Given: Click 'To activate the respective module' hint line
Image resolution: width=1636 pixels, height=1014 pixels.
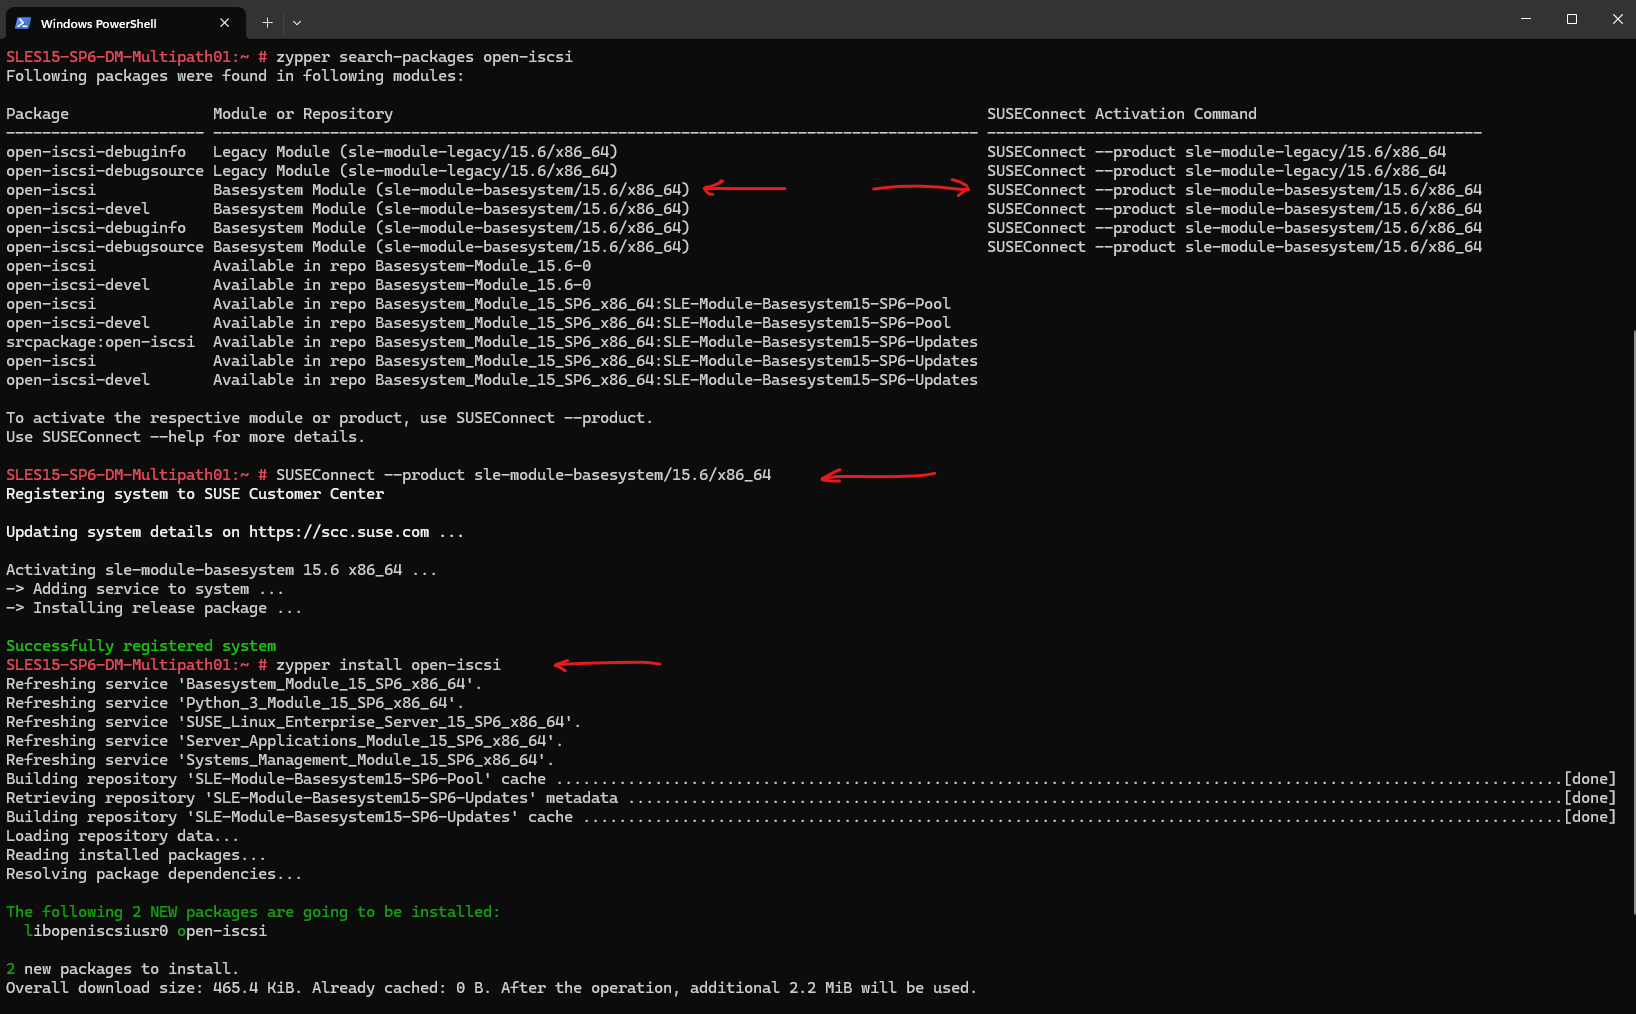Looking at the screenshot, I should pos(329,418).
